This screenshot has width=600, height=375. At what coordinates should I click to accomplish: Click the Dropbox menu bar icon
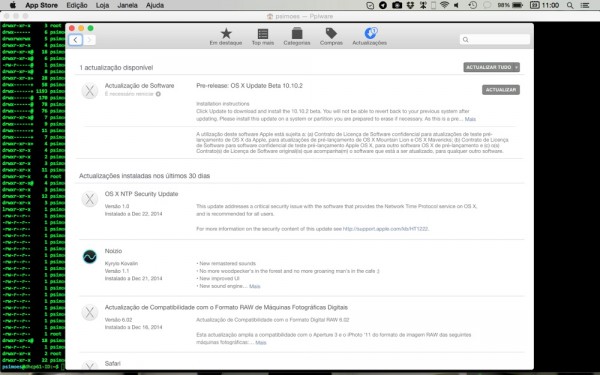410,5
